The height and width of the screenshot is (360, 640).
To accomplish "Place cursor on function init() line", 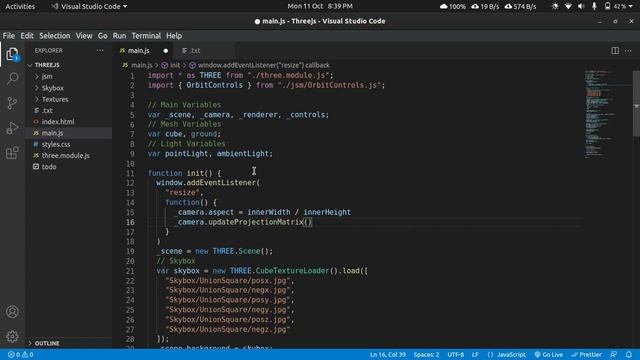I will click(184, 173).
